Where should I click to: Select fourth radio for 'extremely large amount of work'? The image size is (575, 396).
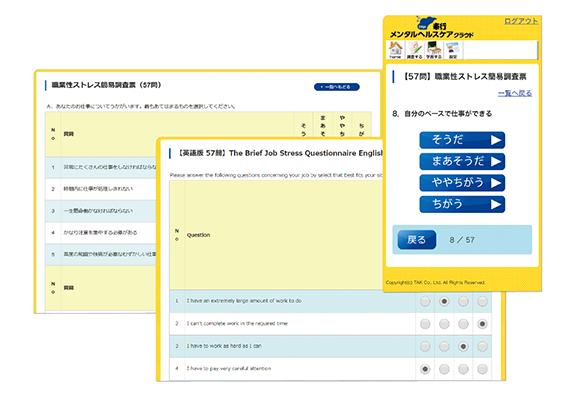(482, 302)
